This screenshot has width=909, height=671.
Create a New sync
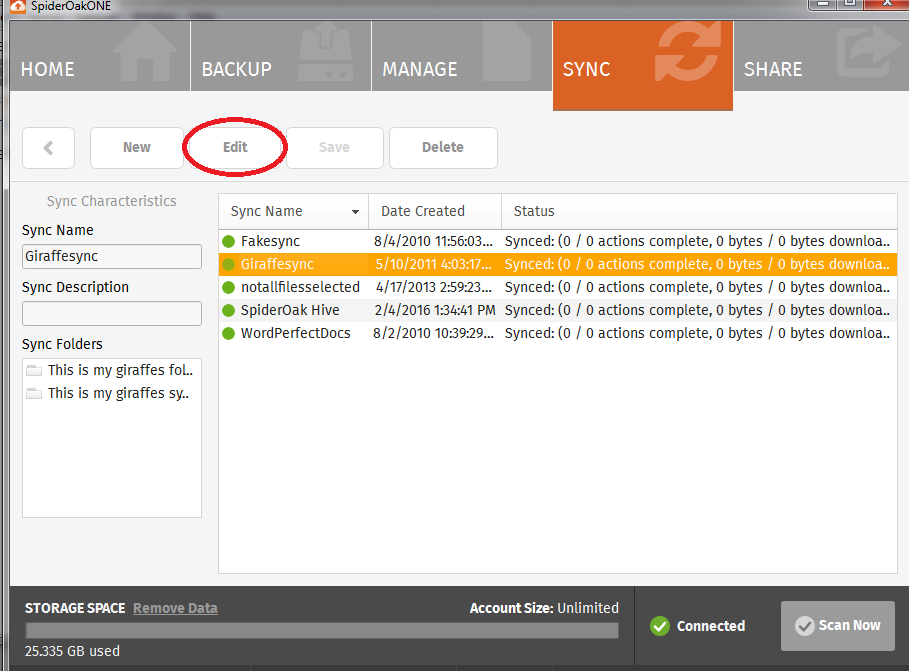[137, 148]
